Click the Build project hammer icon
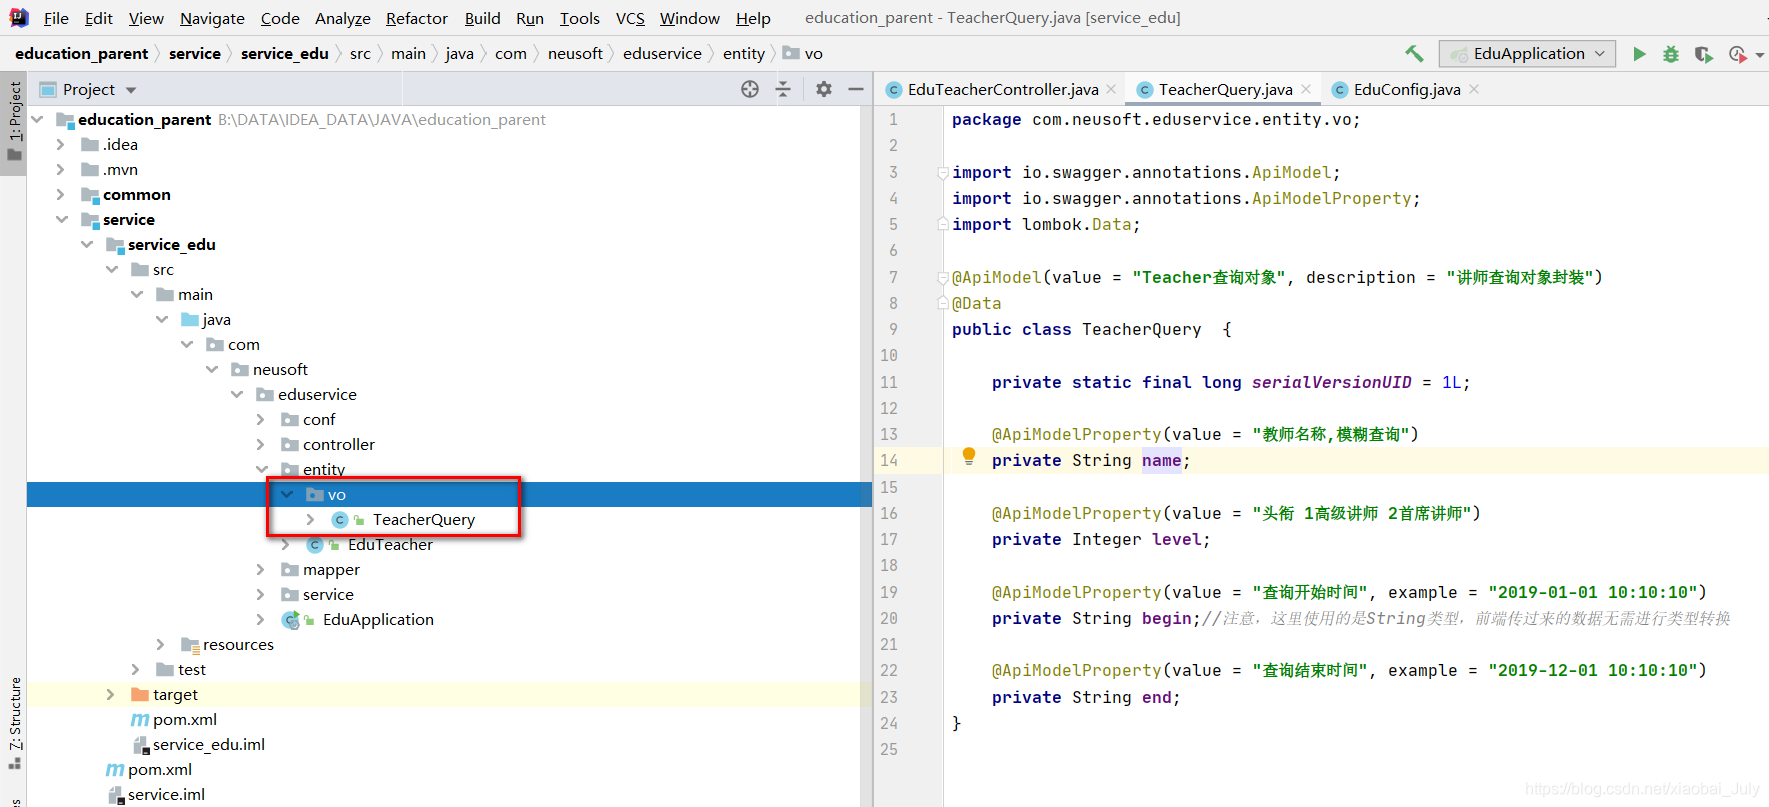 (1414, 54)
